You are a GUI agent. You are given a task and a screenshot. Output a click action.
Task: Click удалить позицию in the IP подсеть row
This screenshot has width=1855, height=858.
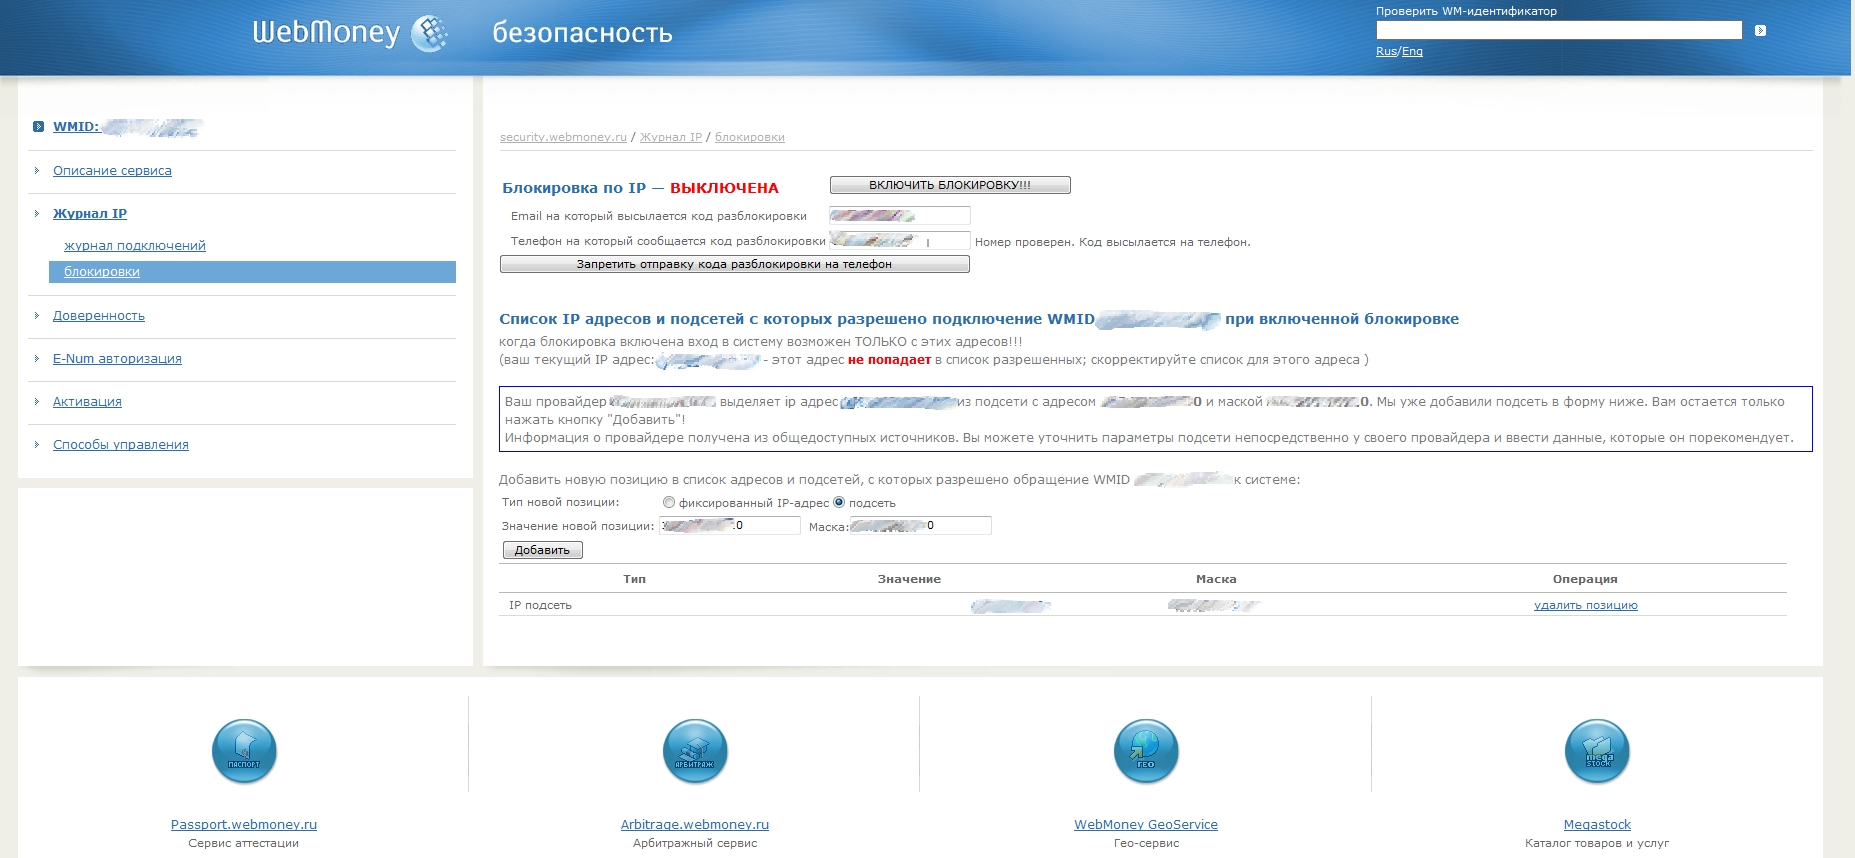[x=1586, y=605]
